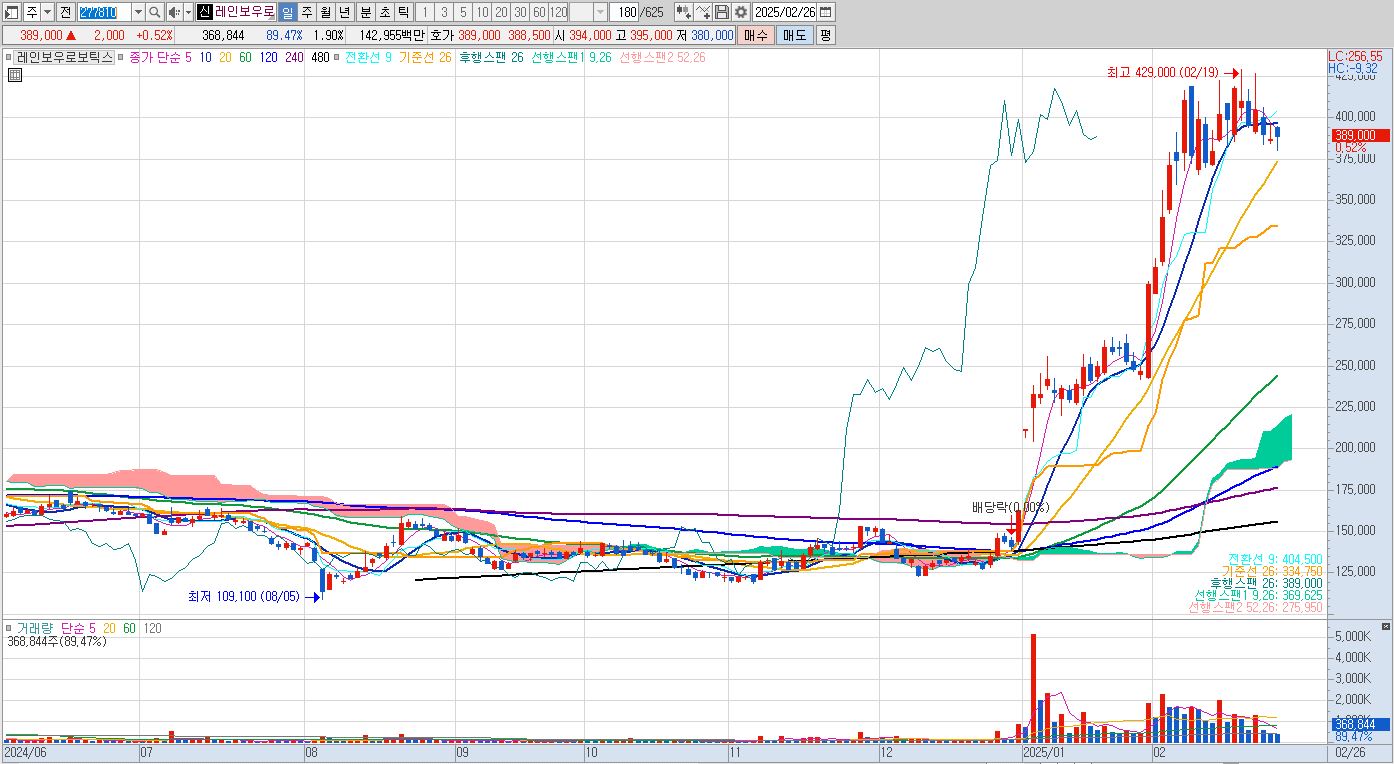The height and width of the screenshot is (764, 1394).
Task: Select the 5 interval preset button
Action: [x=462, y=12]
